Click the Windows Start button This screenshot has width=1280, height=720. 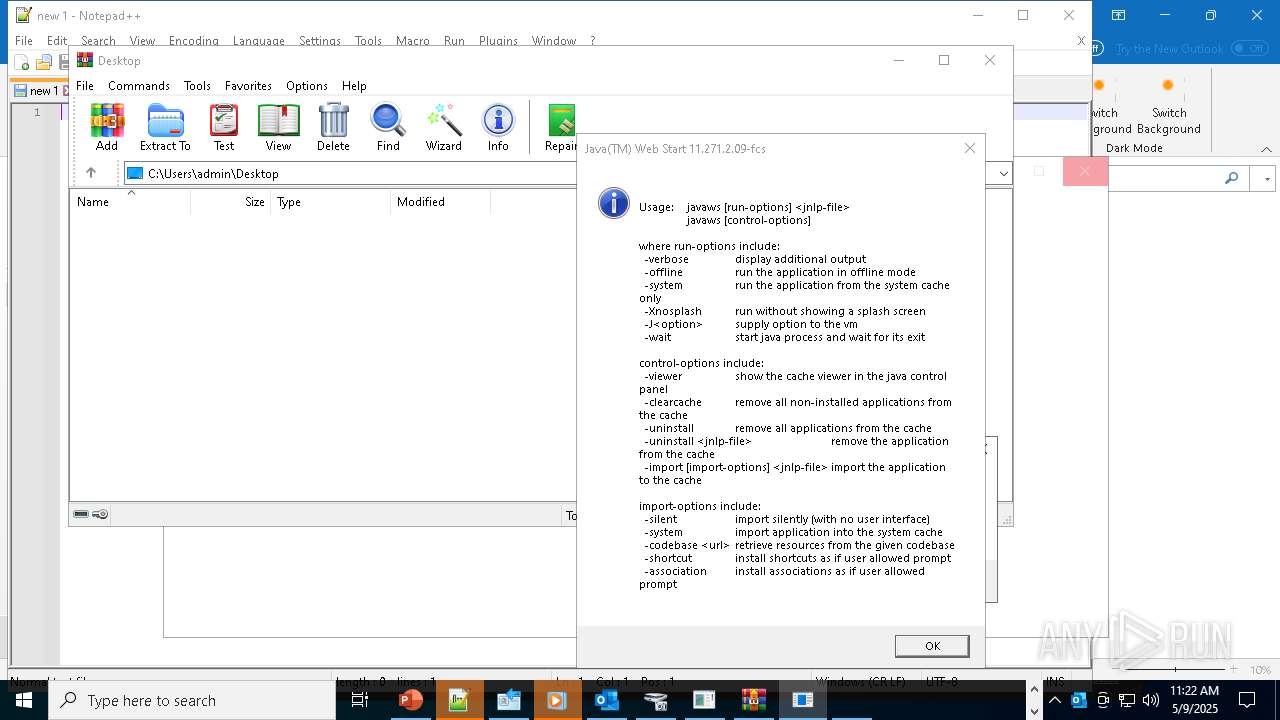[23, 700]
